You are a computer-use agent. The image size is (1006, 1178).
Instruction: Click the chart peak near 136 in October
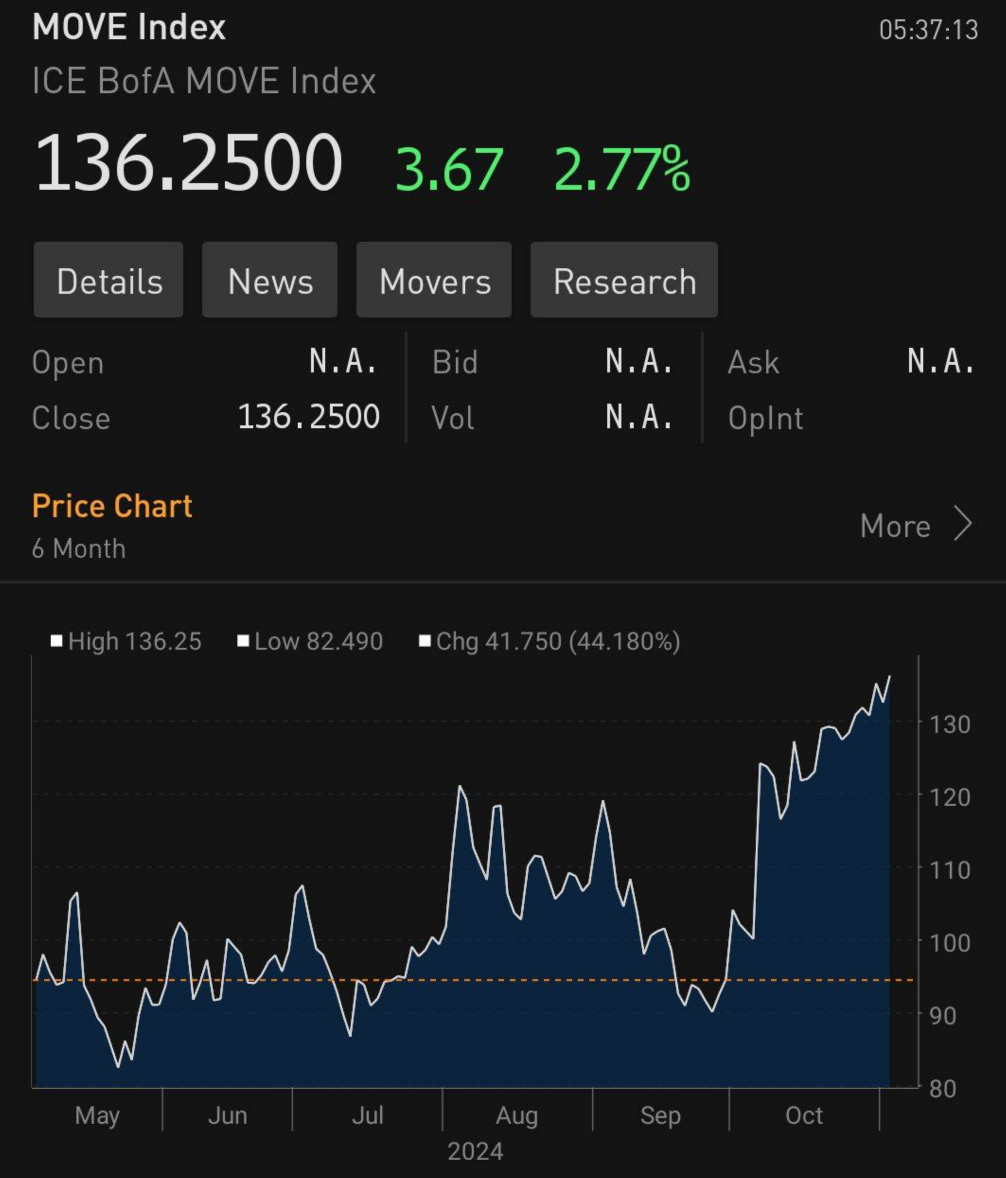coord(890,677)
